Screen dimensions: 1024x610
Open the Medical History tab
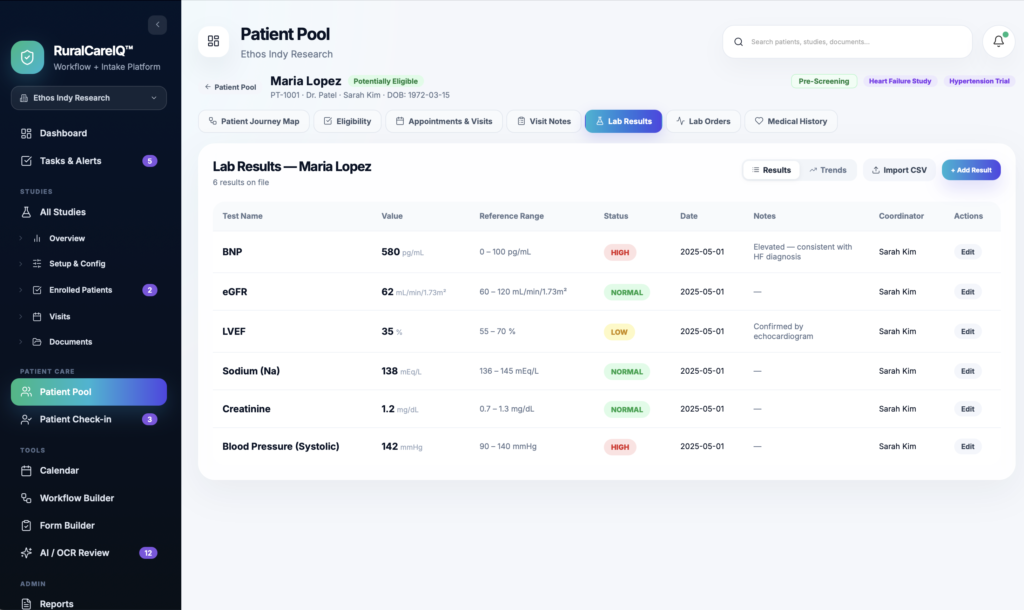791,121
